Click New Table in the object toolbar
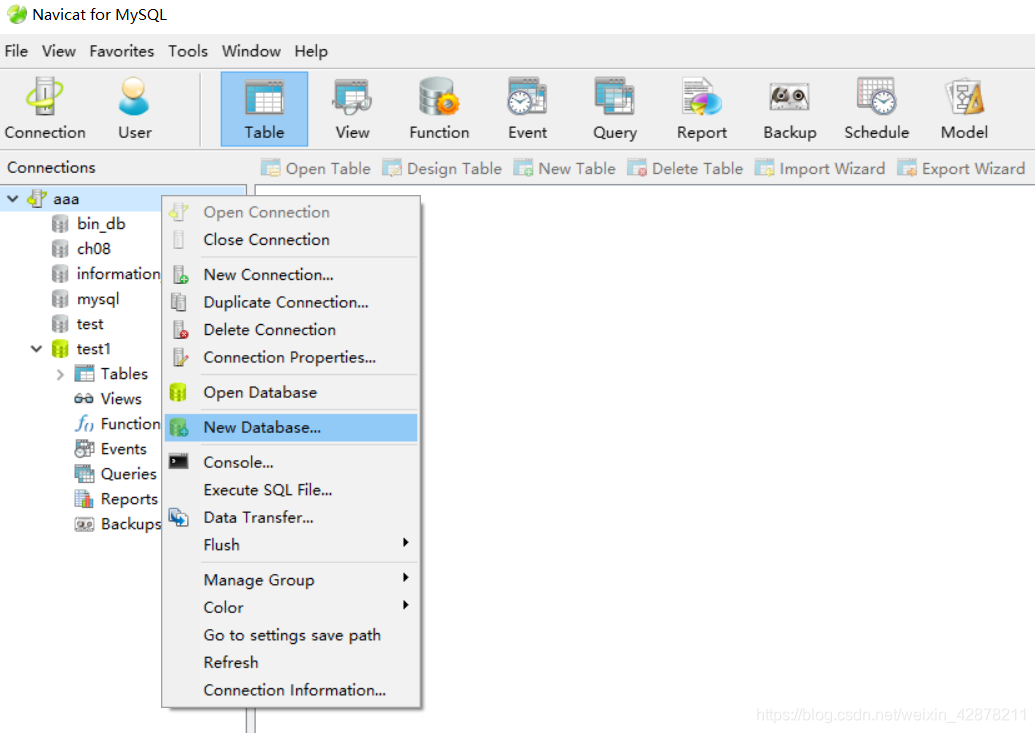1035x733 pixels. (564, 169)
